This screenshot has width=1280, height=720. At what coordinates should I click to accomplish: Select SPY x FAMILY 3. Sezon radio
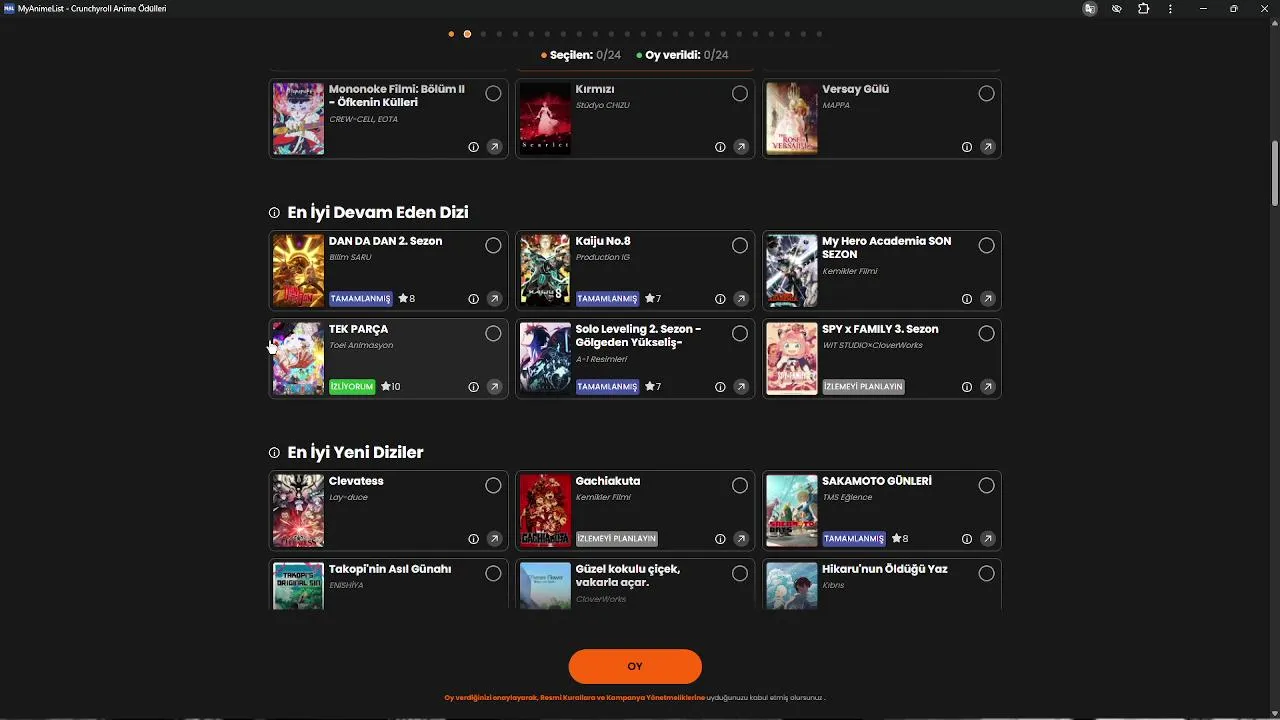[987, 333]
